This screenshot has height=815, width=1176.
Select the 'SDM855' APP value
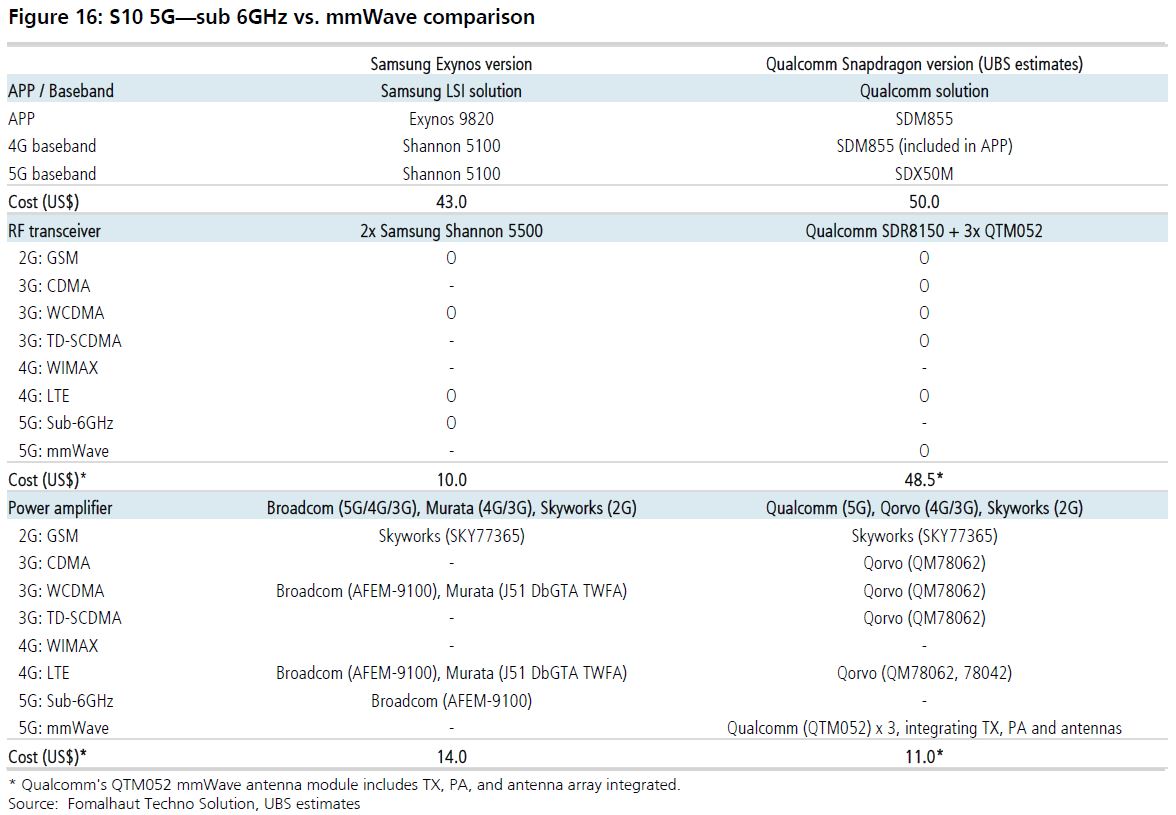tap(924, 118)
